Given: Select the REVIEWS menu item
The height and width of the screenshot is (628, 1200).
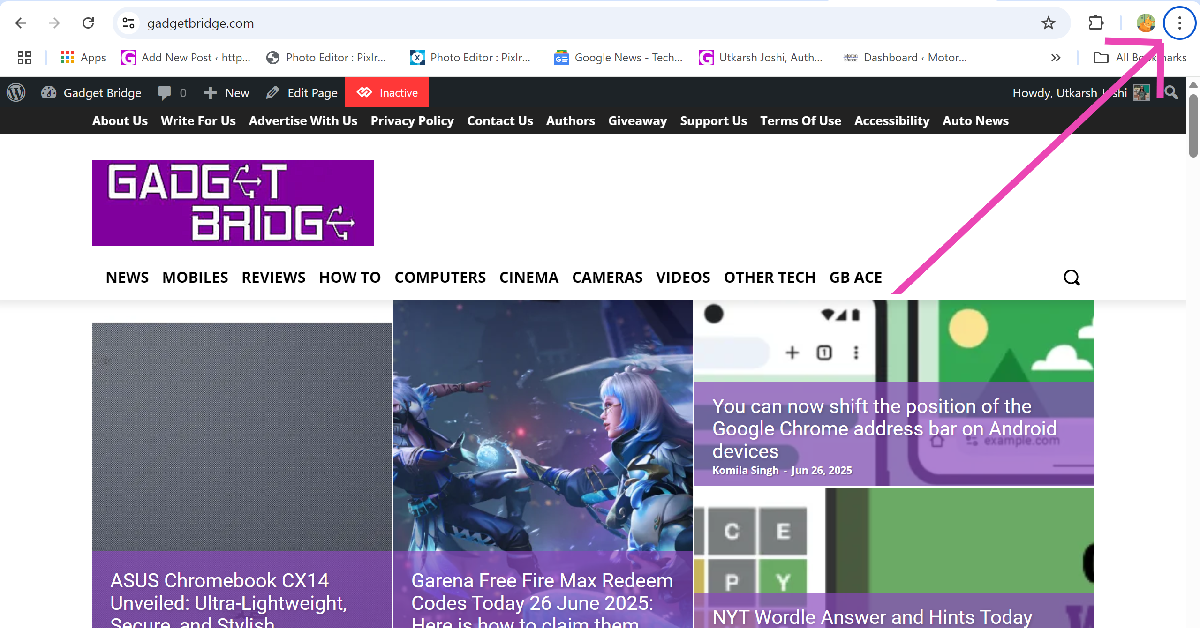Looking at the screenshot, I should pyautogui.click(x=273, y=277).
